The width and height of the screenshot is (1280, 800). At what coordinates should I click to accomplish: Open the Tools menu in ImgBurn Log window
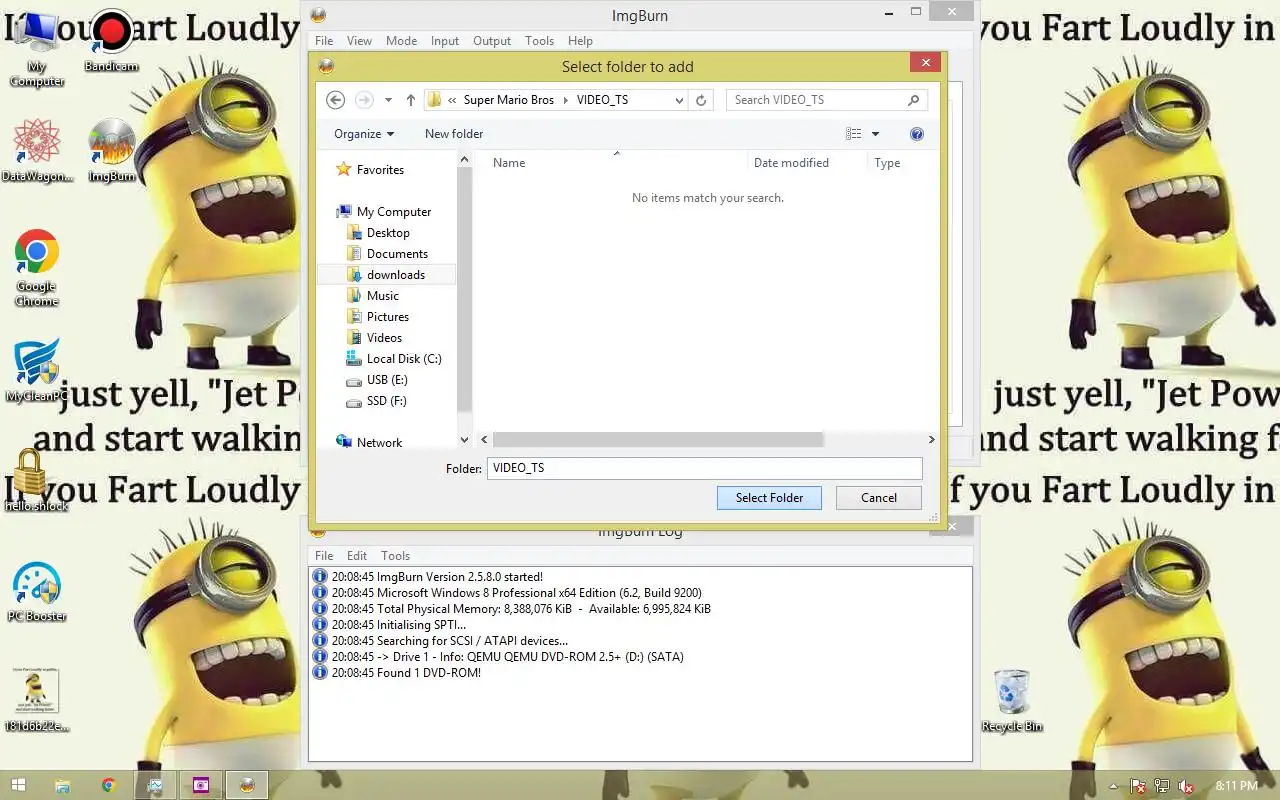(395, 556)
